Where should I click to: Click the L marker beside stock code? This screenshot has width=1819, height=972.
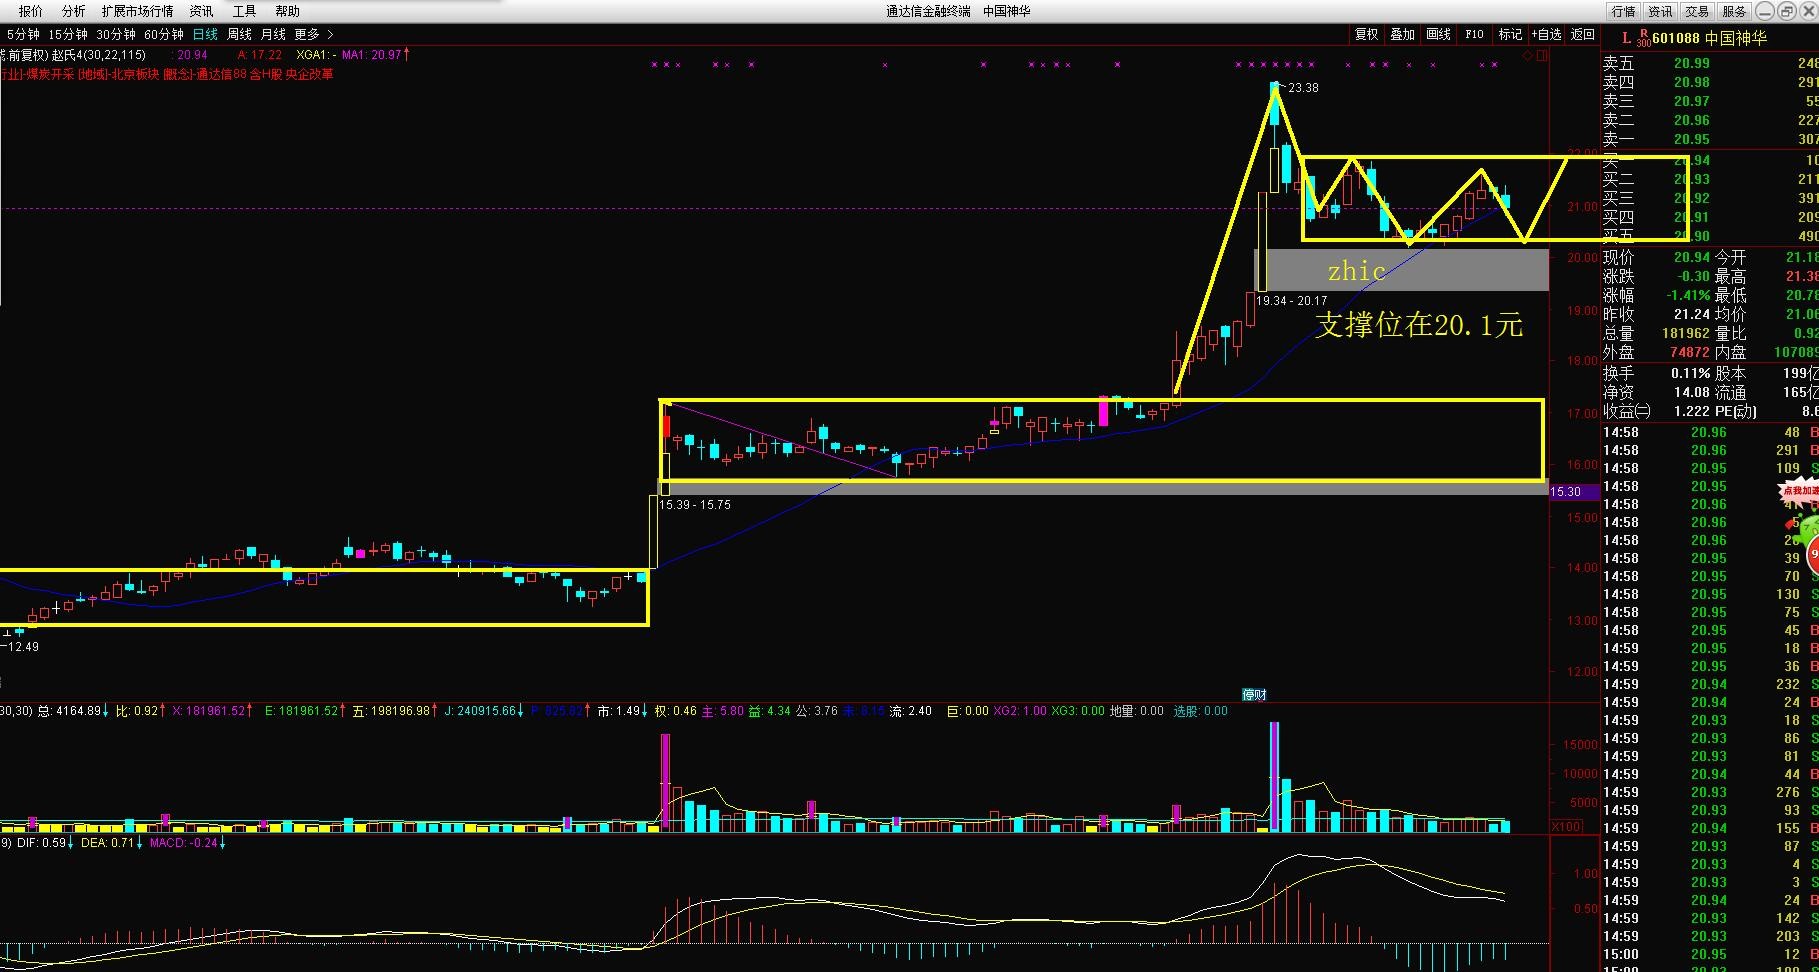tap(1626, 37)
